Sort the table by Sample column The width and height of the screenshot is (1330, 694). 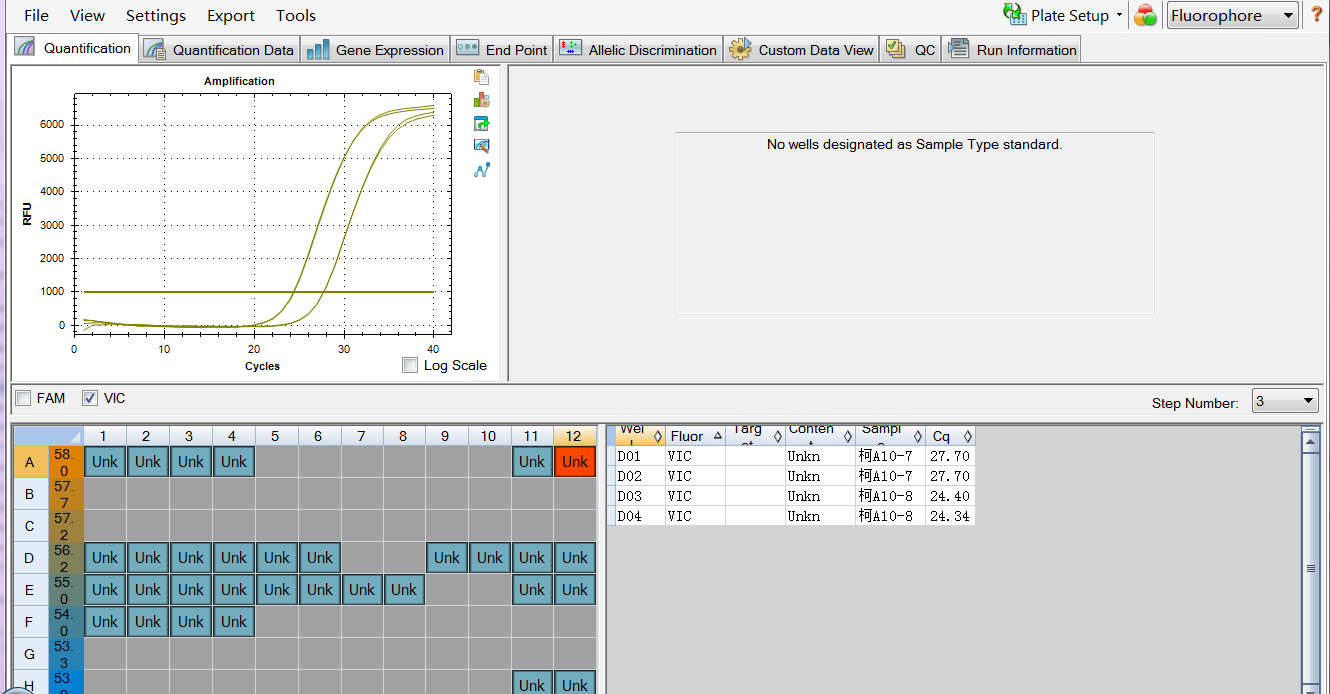pos(890,436)
